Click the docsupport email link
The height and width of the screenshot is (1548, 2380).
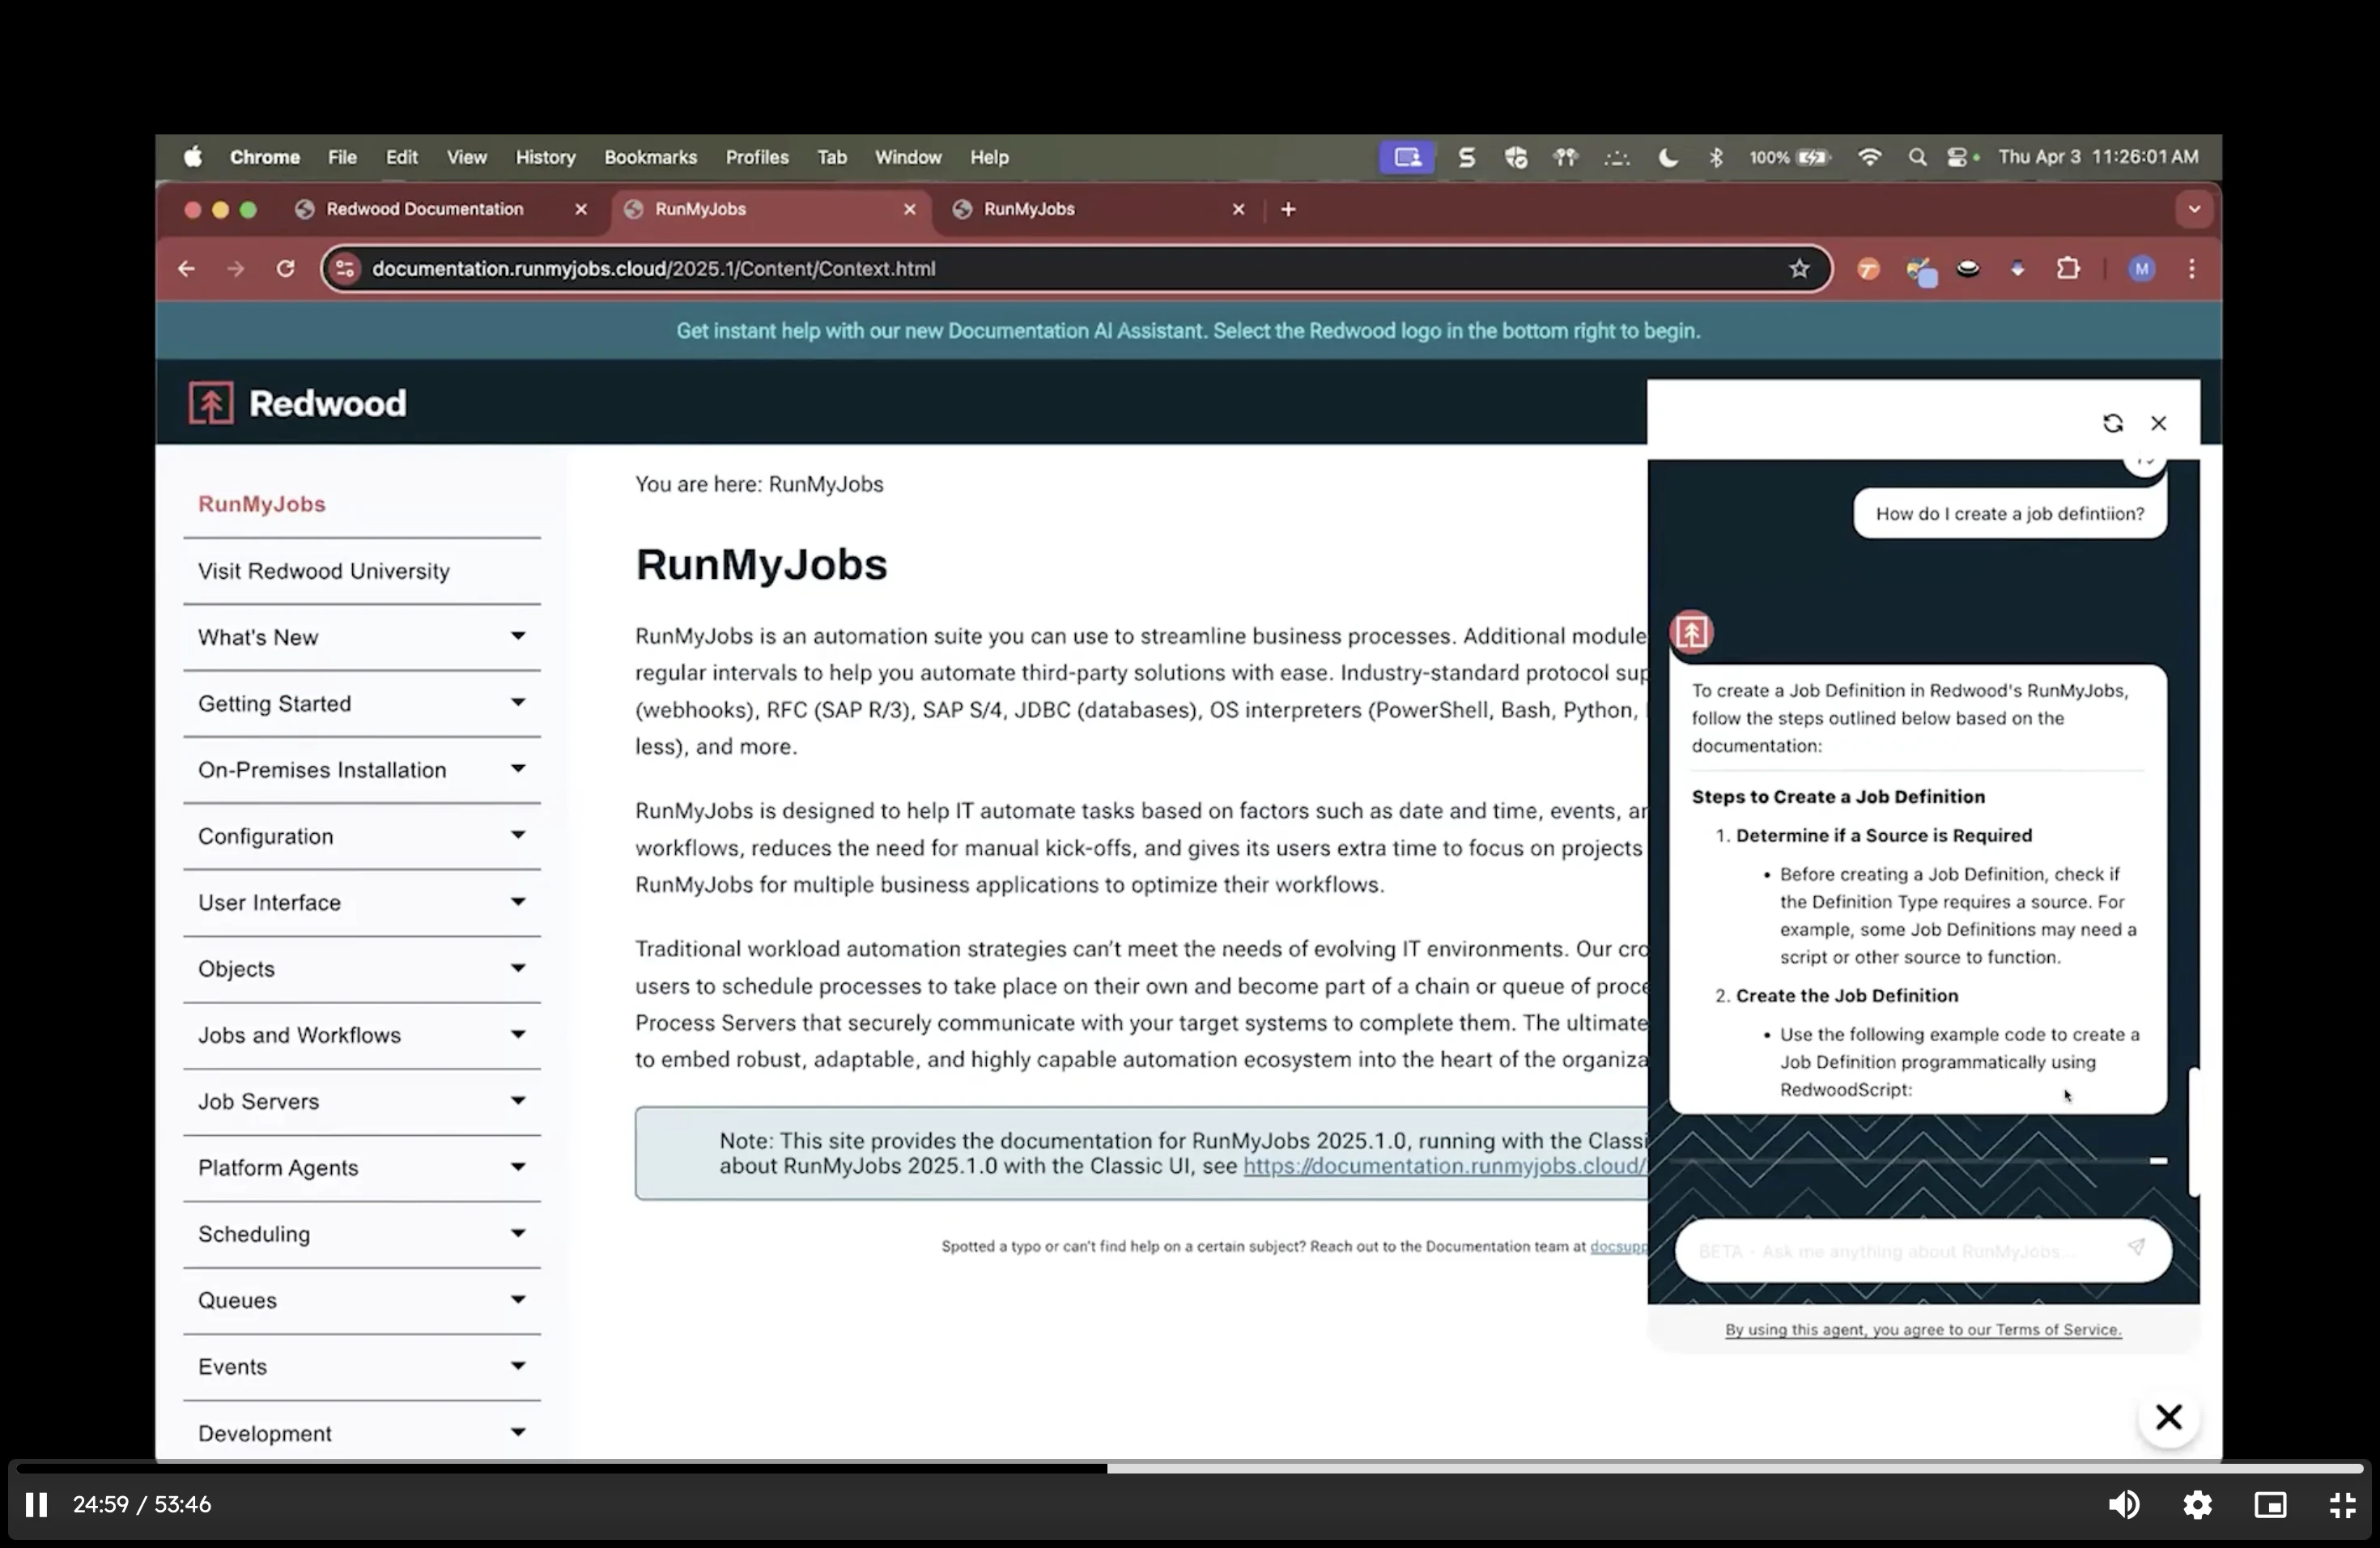point(1618,1246)
